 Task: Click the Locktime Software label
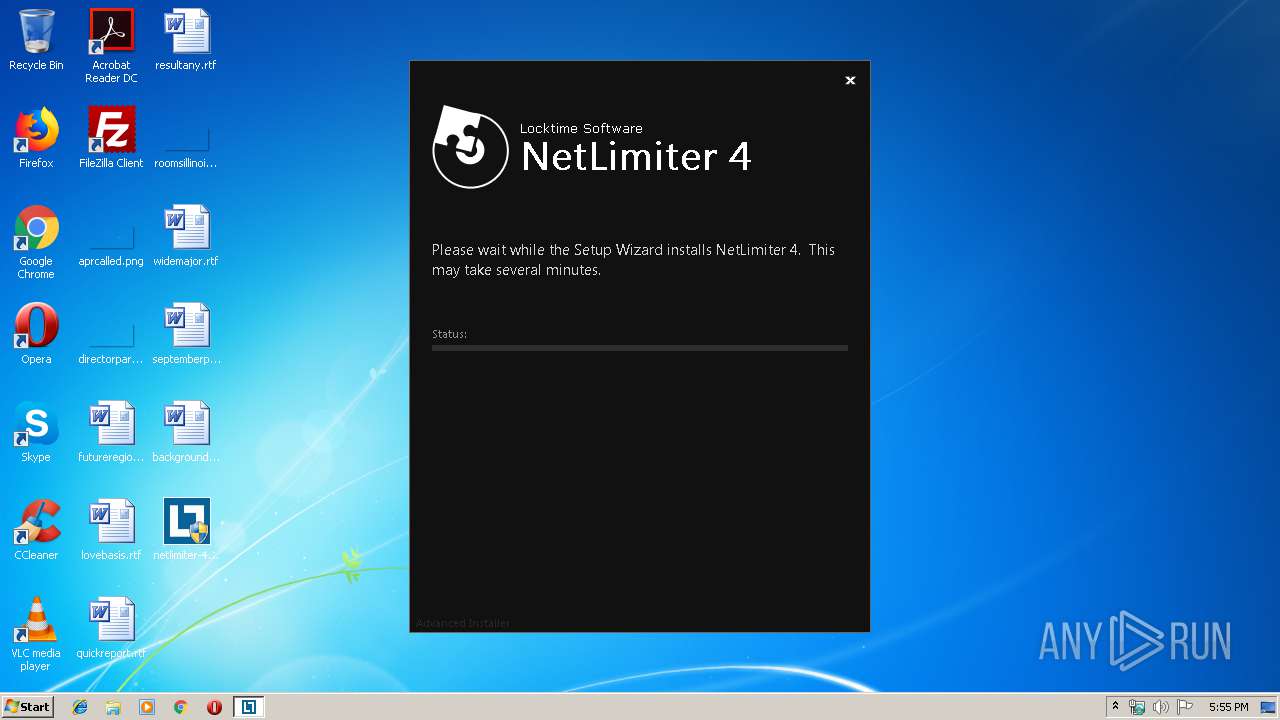(x=581, y=128)
